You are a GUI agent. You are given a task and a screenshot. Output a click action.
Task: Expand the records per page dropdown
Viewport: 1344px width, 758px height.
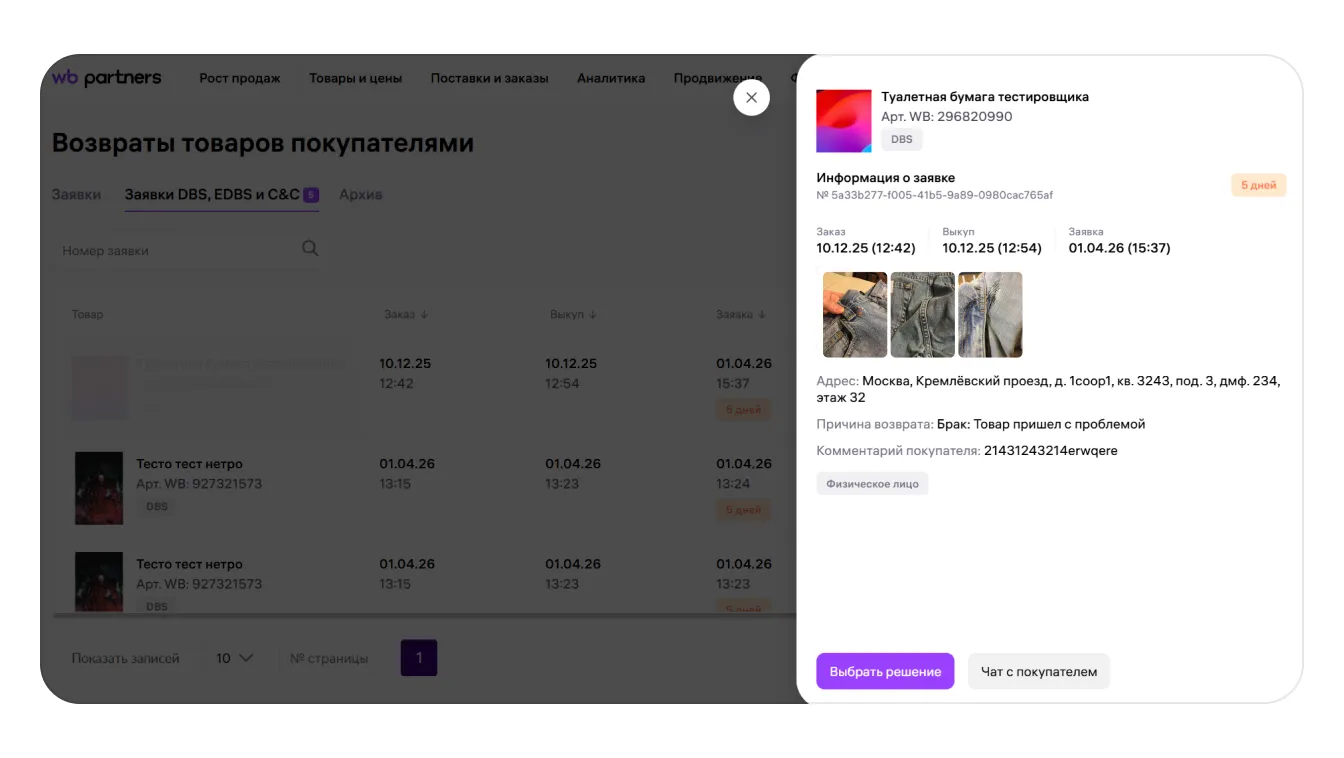[x=235, y=658]
